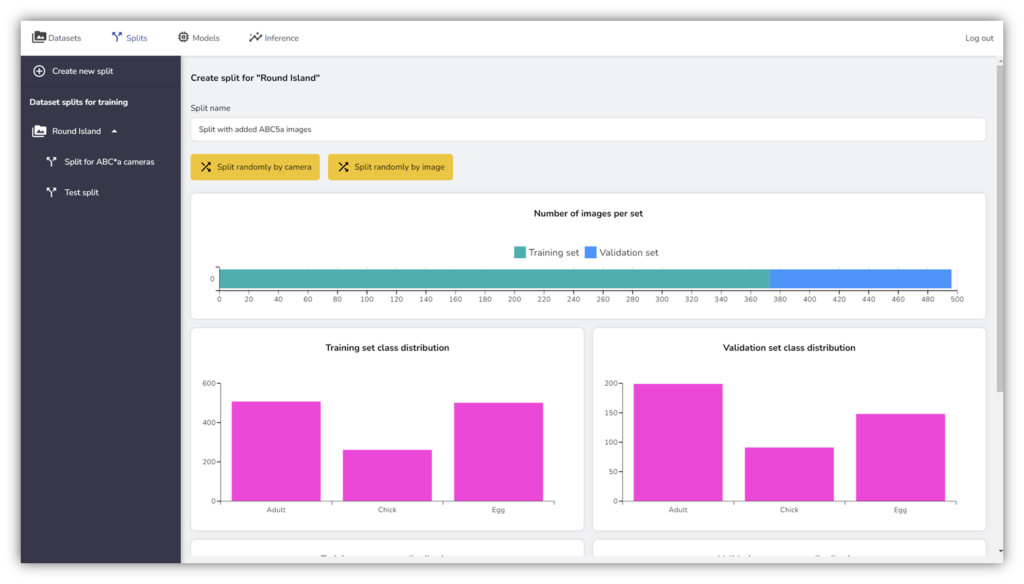1024x584 pixels.
Task: Click the Datasets folder icon
Action: [39, 38]
